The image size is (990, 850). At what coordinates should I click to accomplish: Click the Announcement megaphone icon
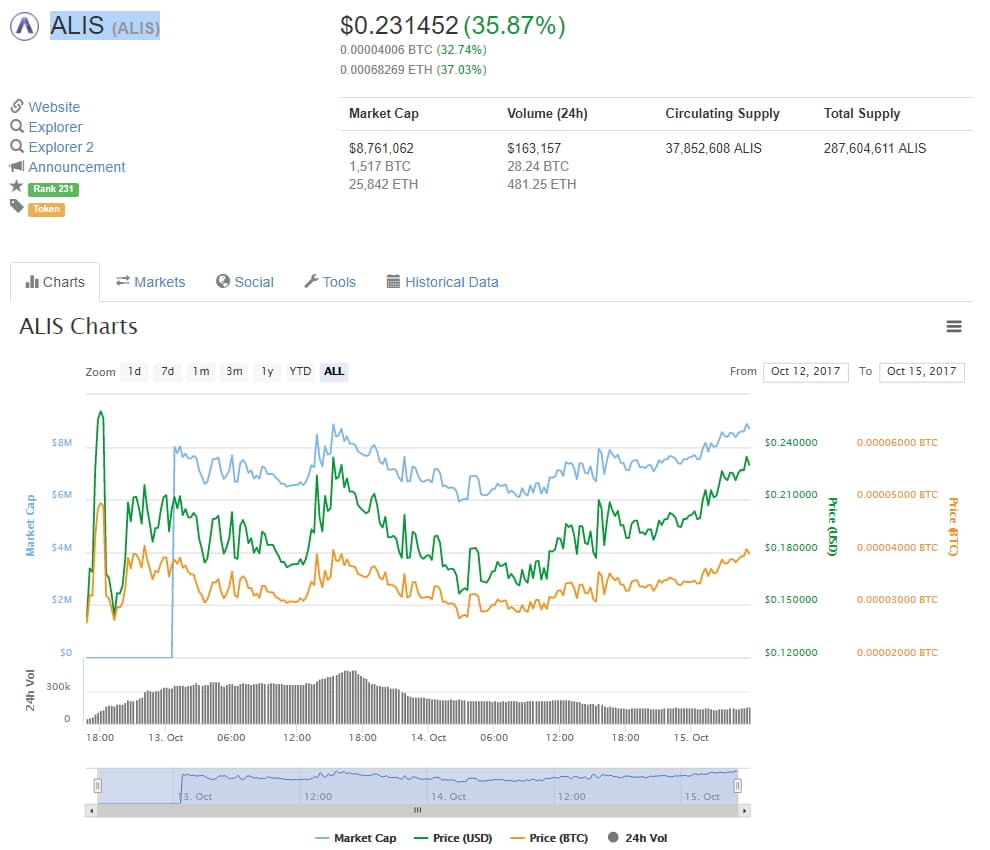pos(17,167)
